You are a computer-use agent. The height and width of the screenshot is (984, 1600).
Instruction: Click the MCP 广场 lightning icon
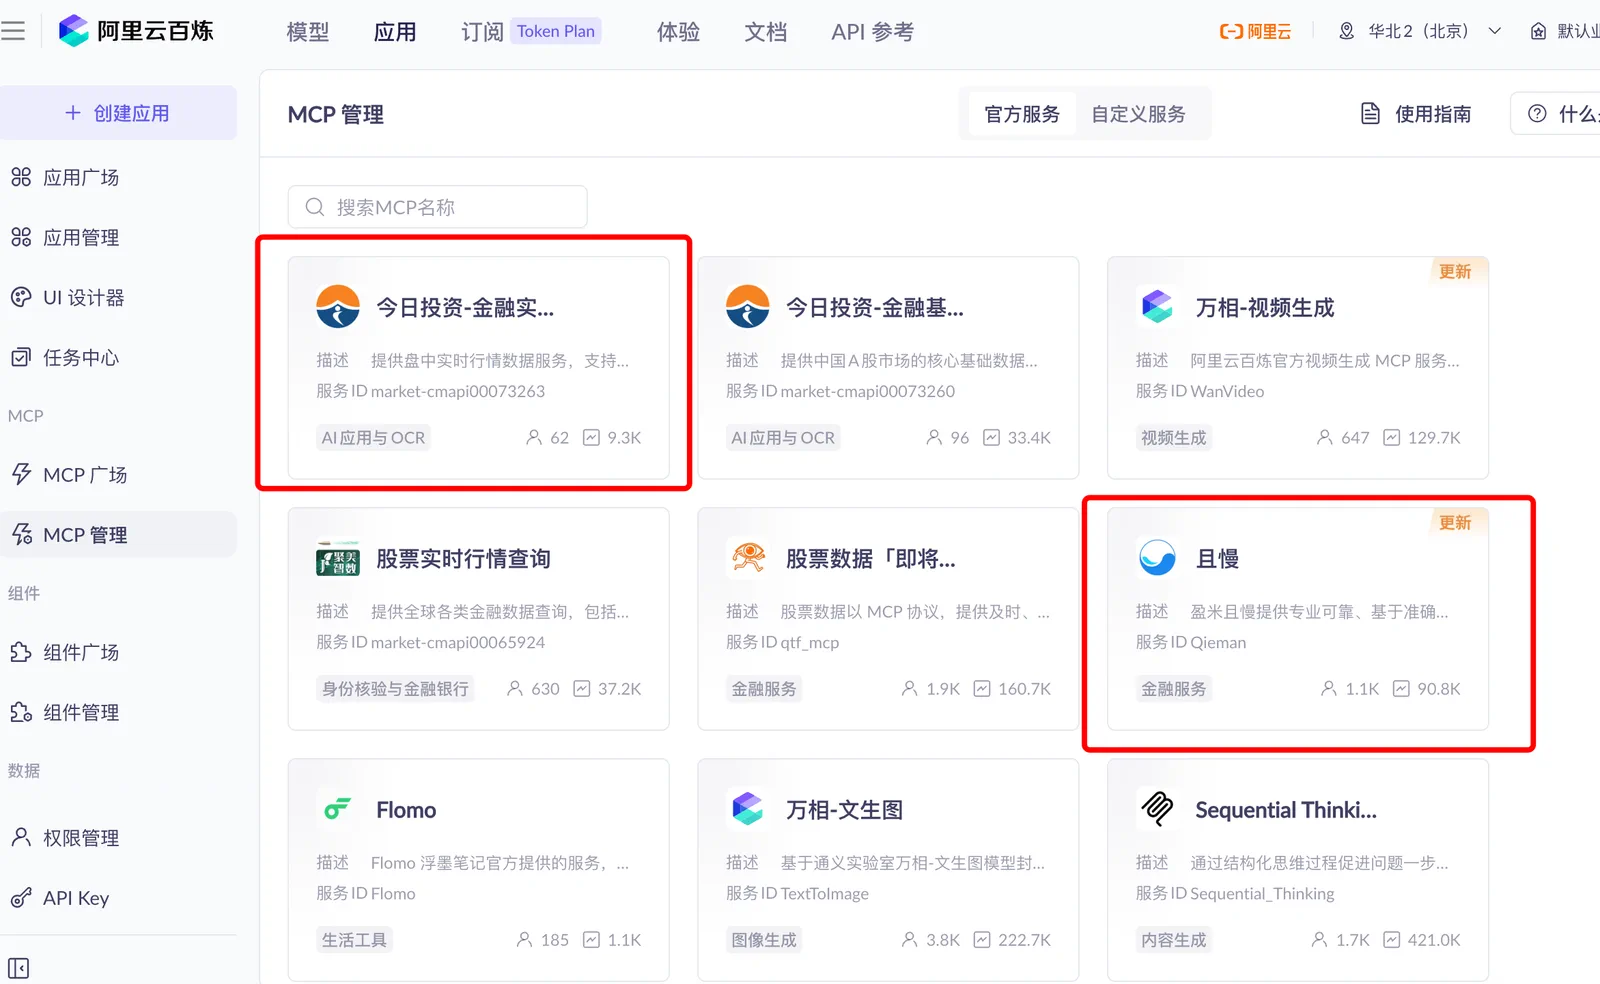[x=21, y=474]
